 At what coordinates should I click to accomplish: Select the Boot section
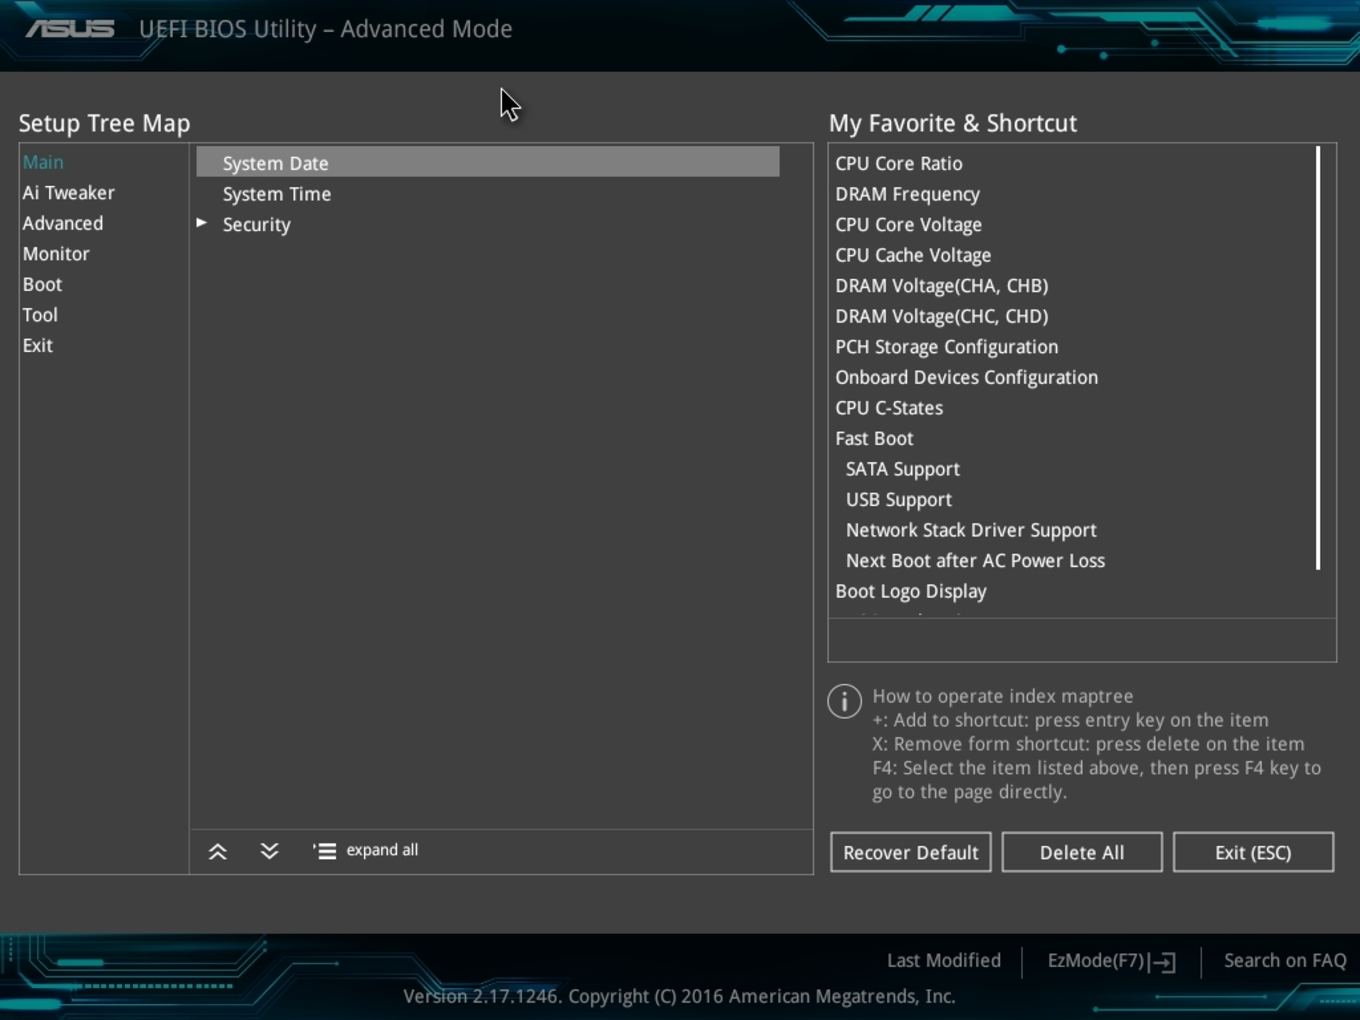point(42,284)
